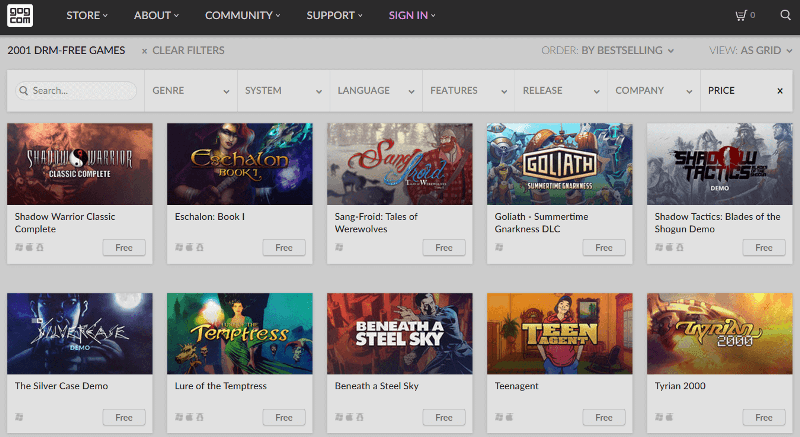The height and width of the screenshot is (437, 800).
Task: Open the STORE menu
Action: pos(87,15)
